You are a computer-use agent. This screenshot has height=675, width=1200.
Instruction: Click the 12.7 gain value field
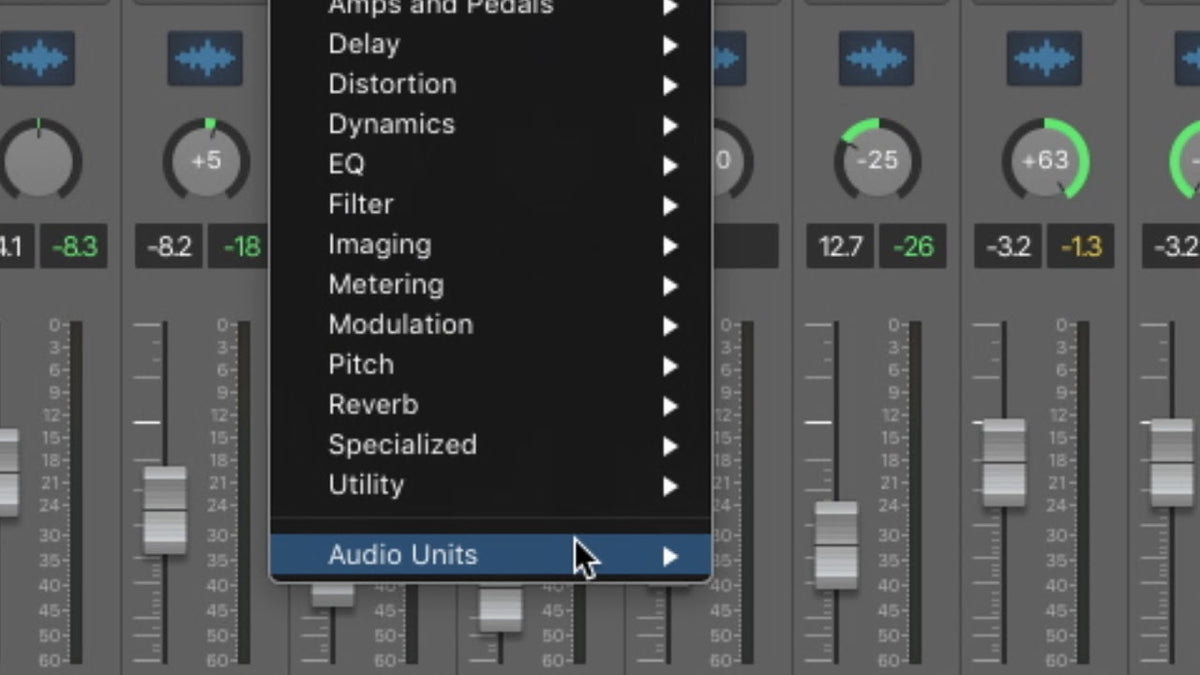(840, 246)
